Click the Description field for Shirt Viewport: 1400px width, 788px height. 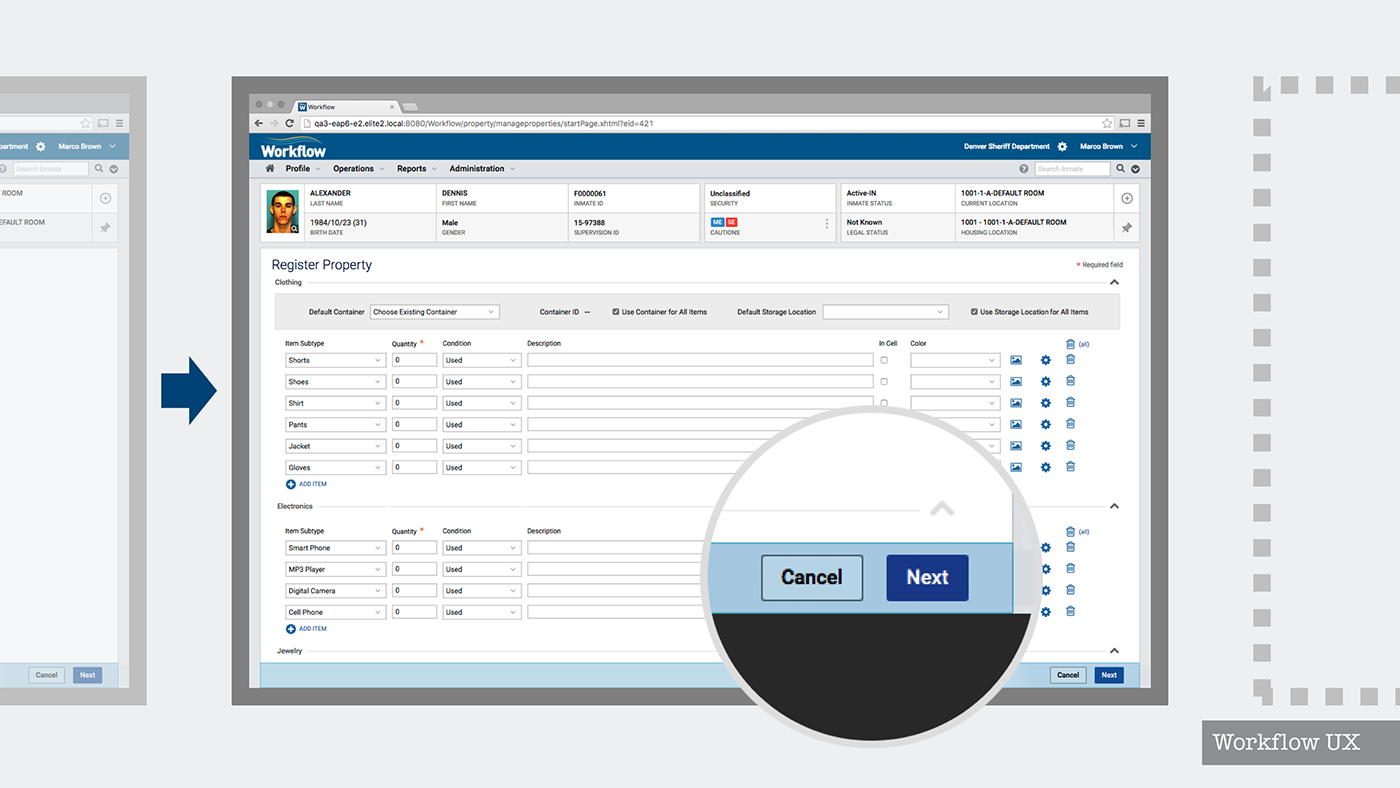tap(700, 403)
